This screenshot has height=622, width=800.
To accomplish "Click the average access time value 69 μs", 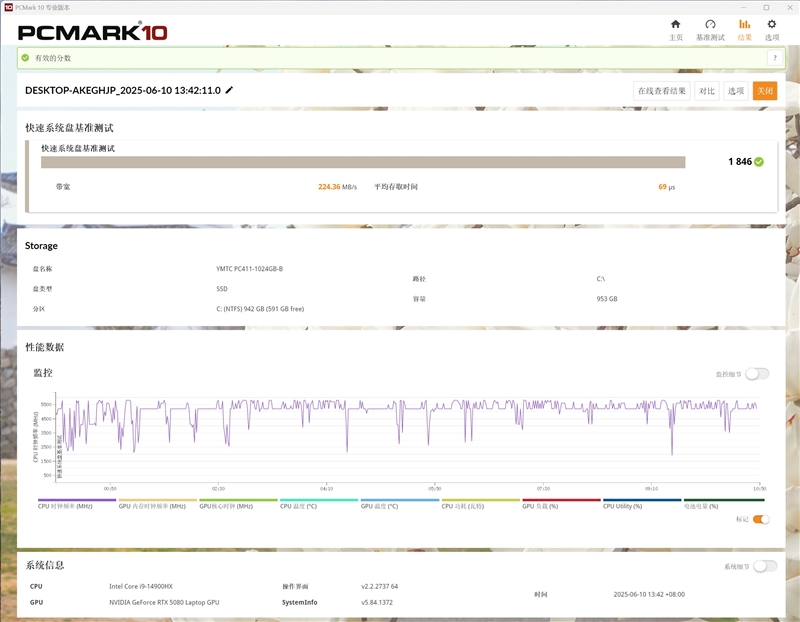I will tap(666, 187).
